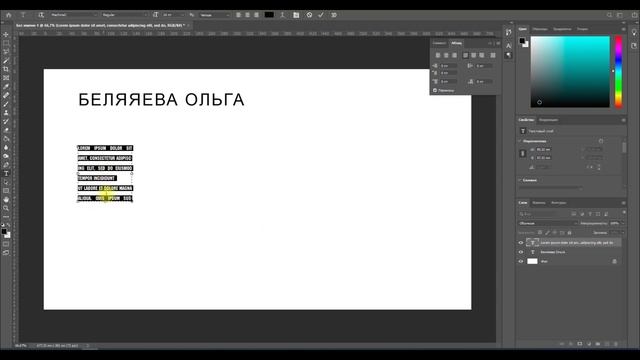Open the font size dropdown

(173, 15)
